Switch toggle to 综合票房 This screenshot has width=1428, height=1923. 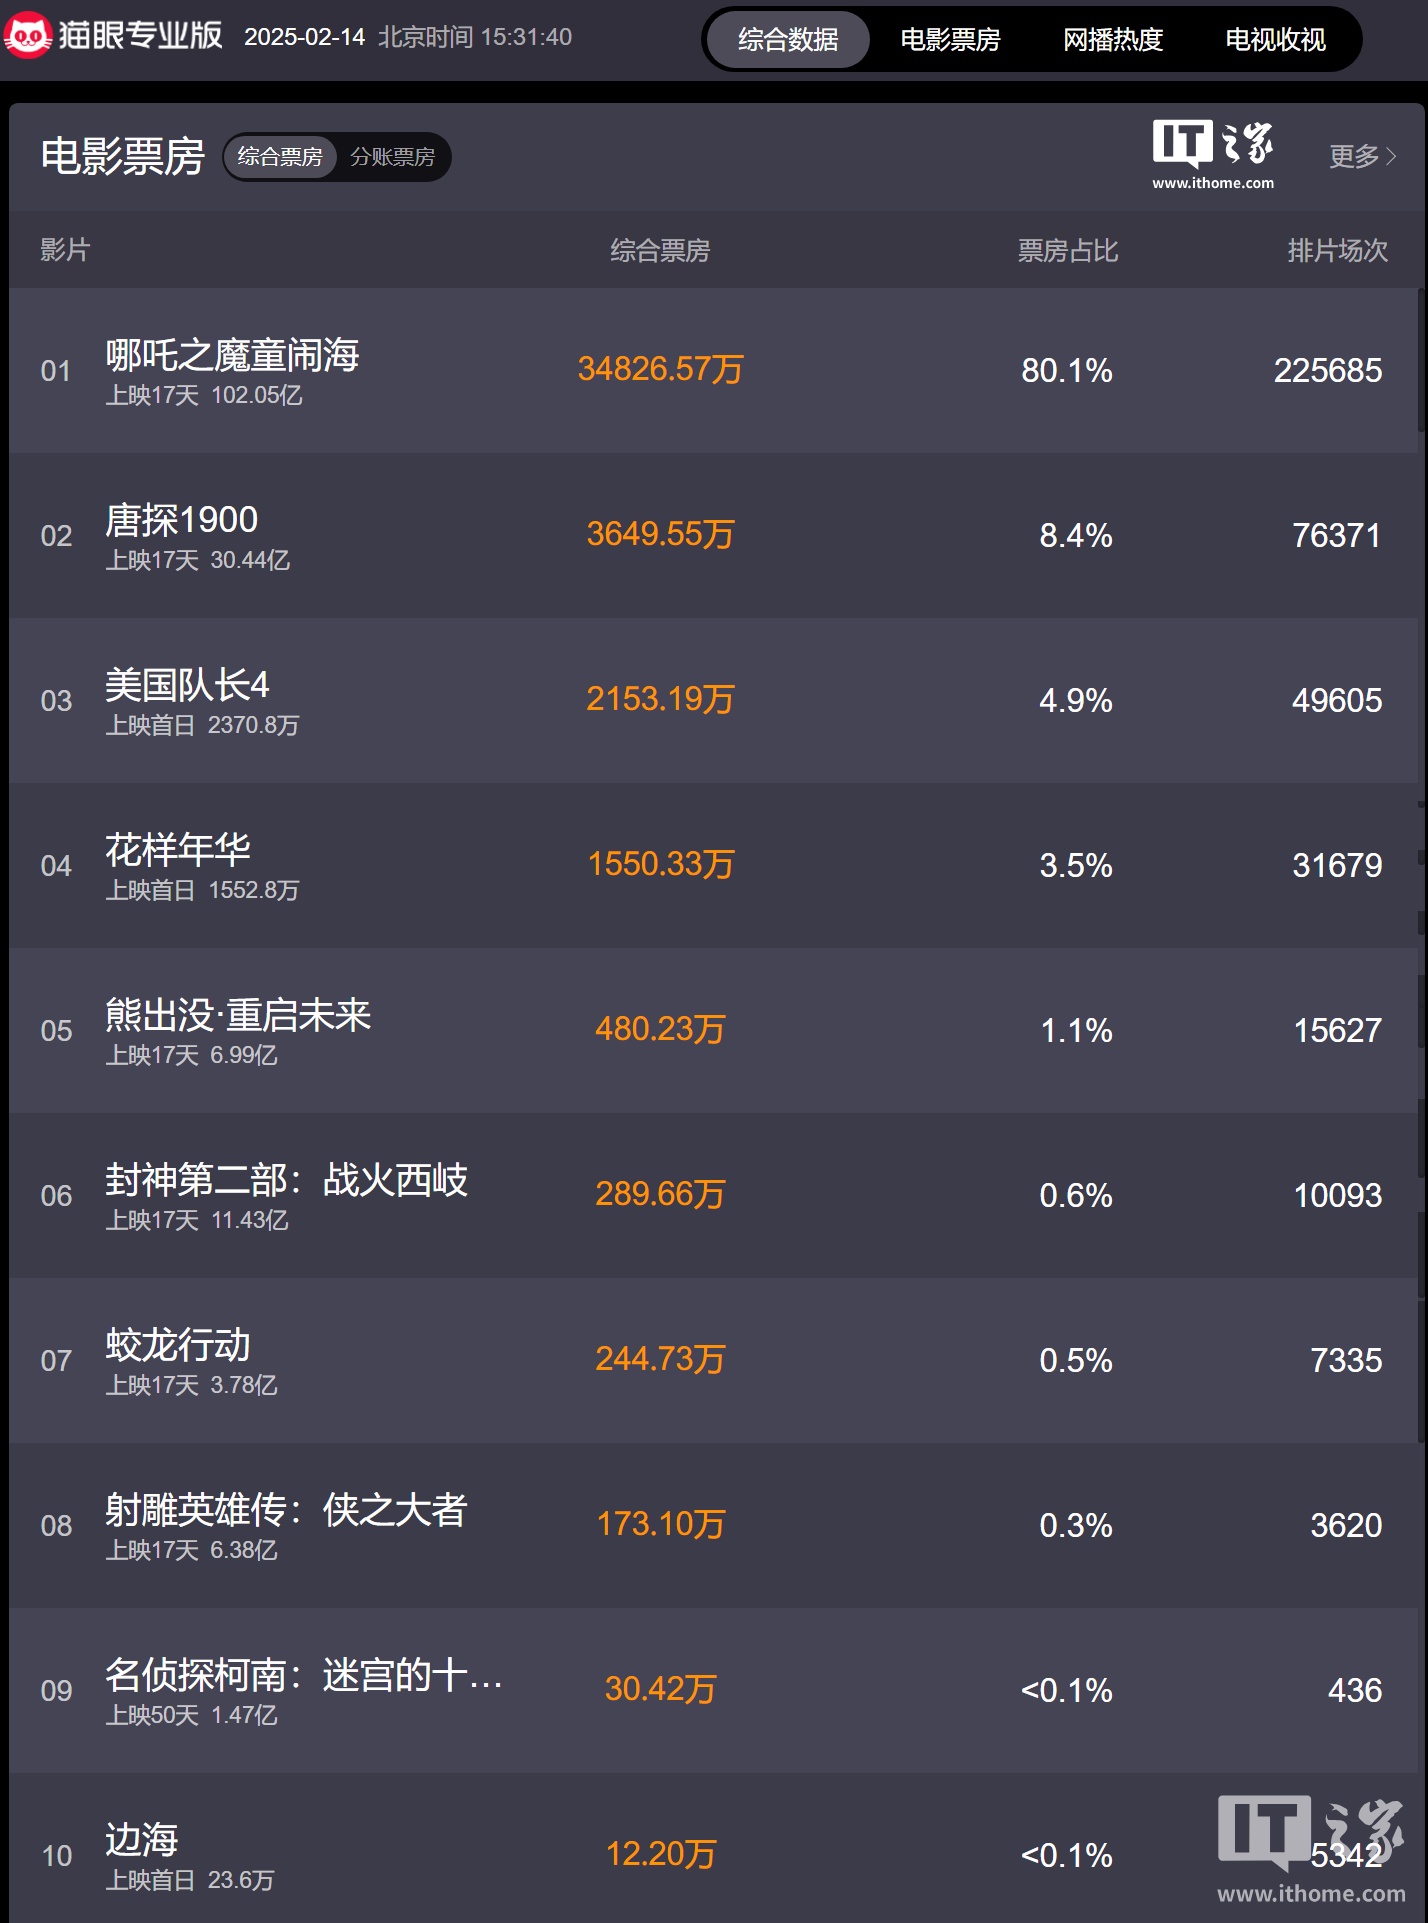280,157
